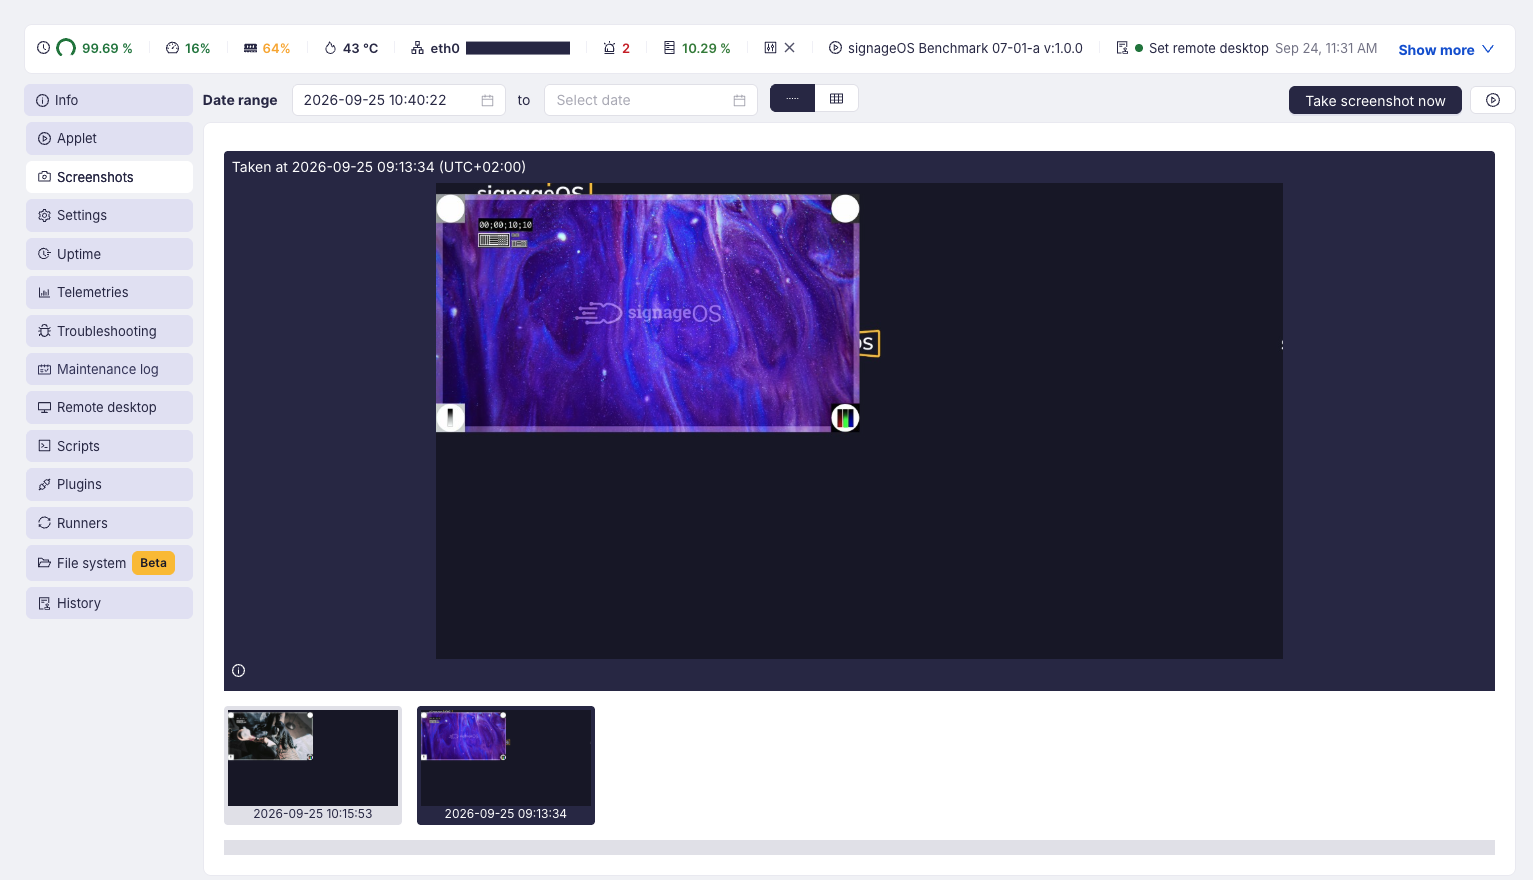Image resolution: width=1533 pixels, height=880 pixels.
Task: Click the horizontal scrollbar below the thumbnails
Action: pyautogui.click(x=859, y=847)
